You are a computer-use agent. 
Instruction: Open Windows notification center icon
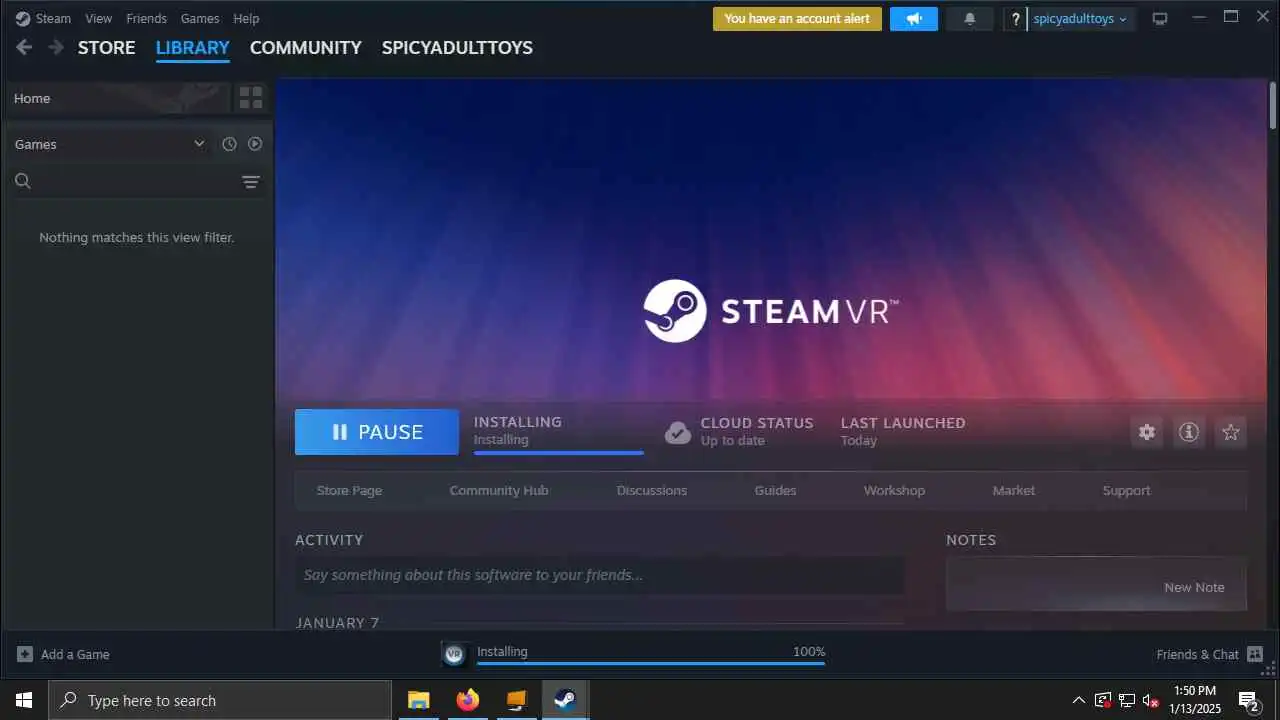1249,700
